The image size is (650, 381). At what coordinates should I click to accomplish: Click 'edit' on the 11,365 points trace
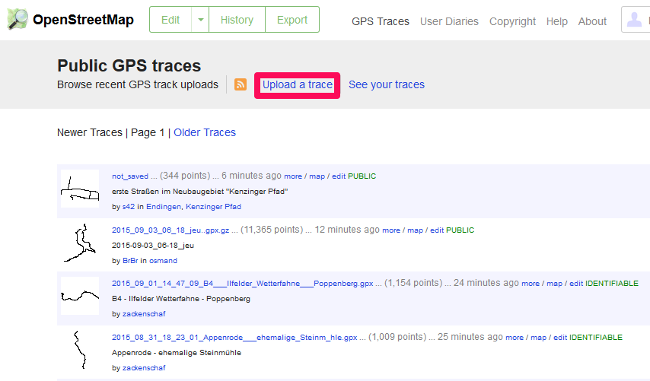pos(437,230)
